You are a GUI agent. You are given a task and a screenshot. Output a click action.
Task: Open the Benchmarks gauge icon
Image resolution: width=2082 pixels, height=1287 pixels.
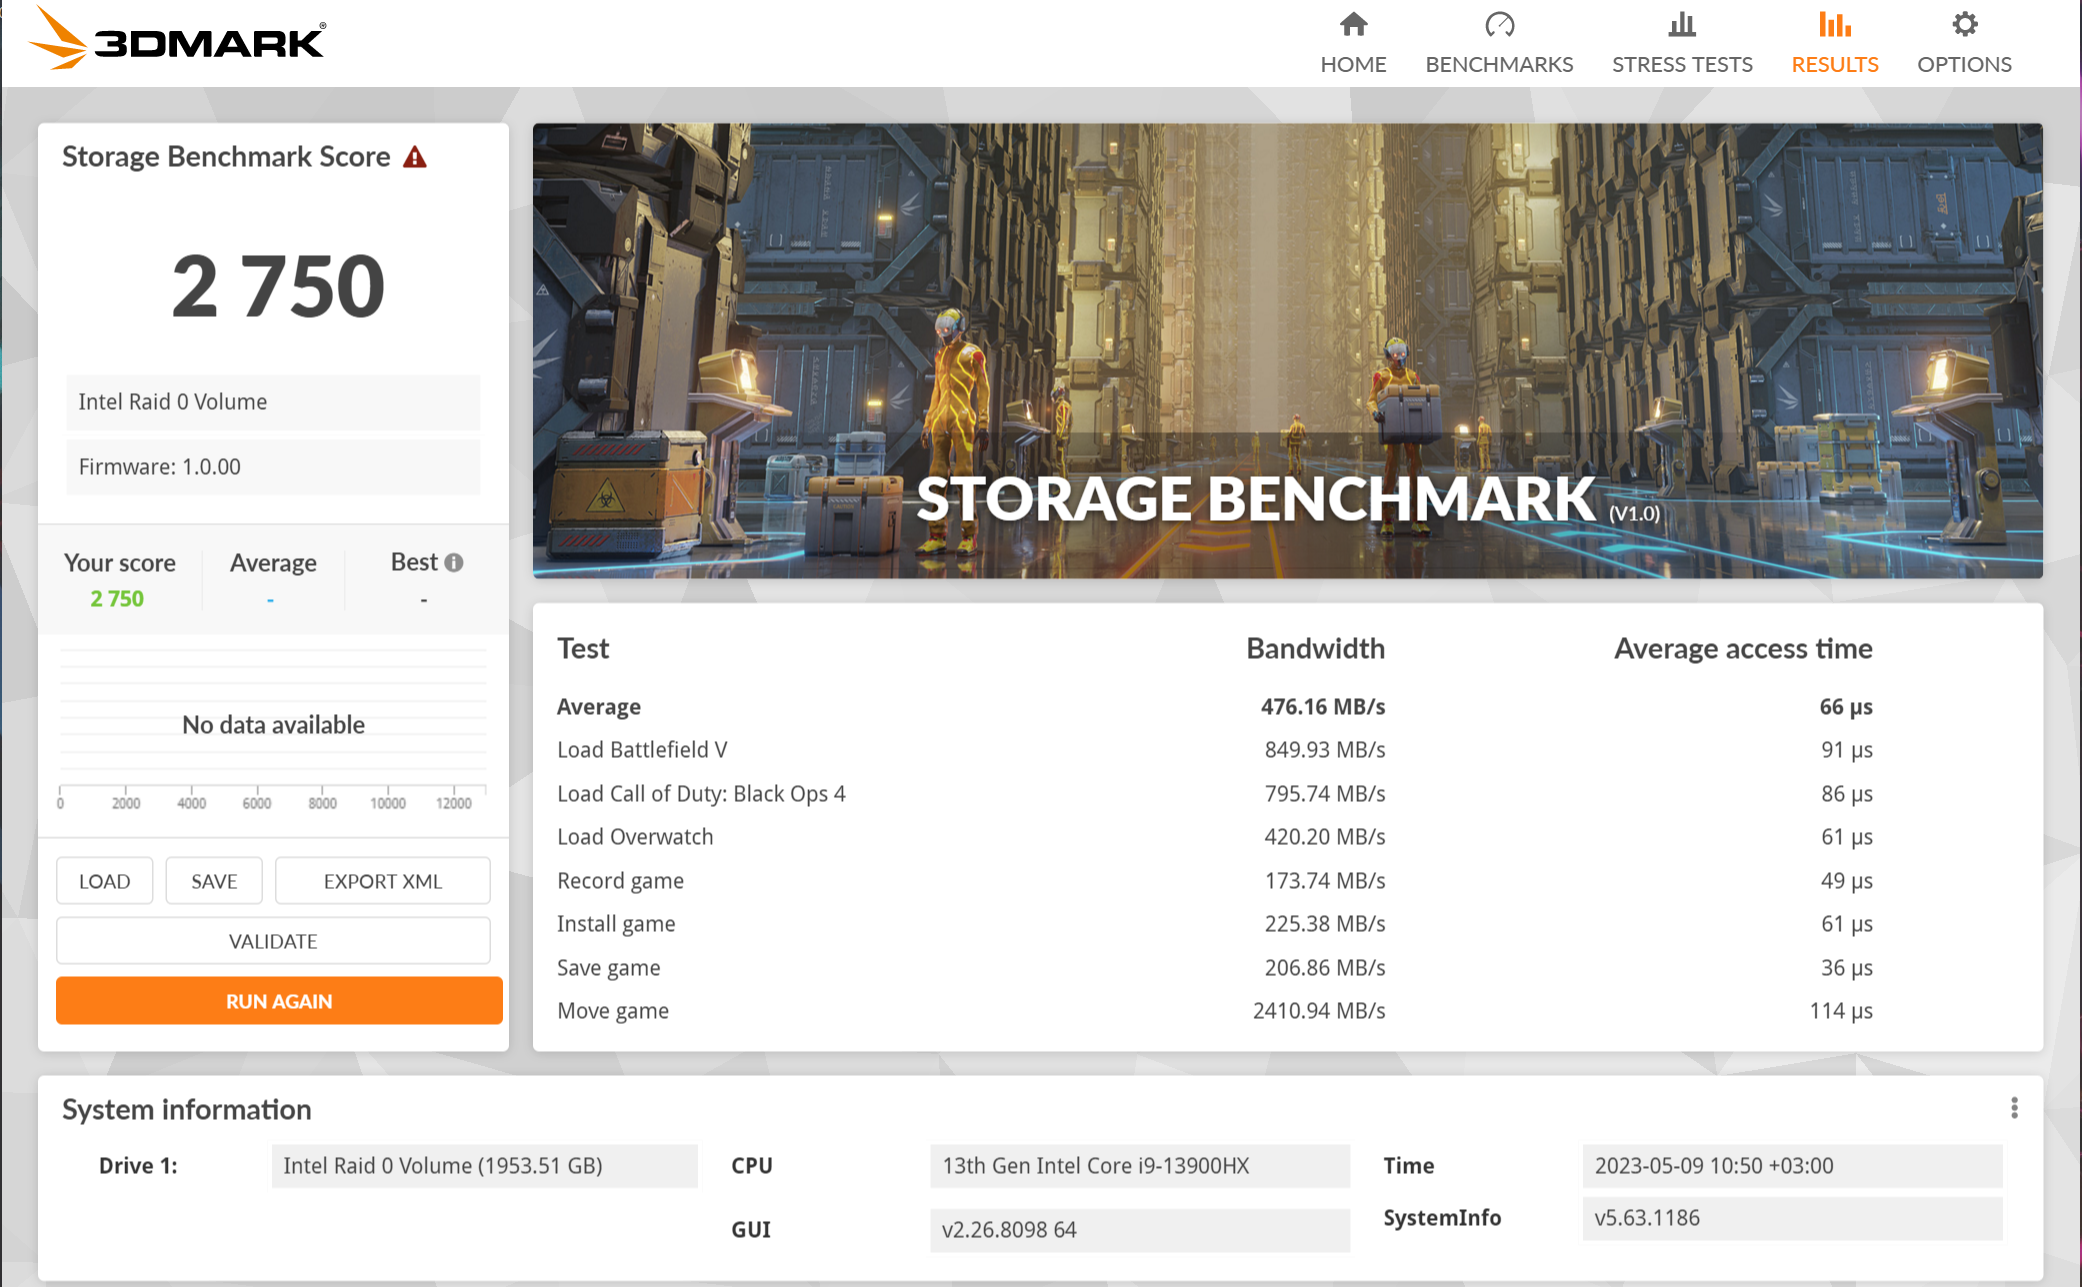coord(1499,24)
